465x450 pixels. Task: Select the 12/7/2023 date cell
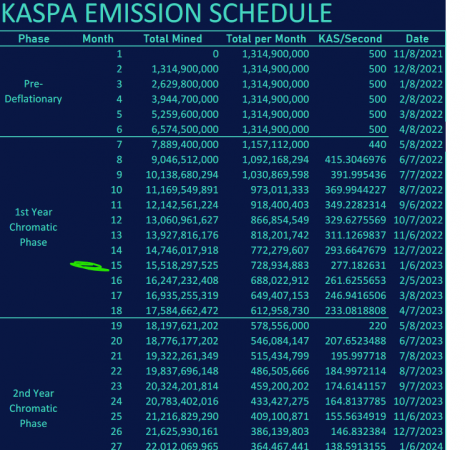pyautogui.click(x=418, y=431)
